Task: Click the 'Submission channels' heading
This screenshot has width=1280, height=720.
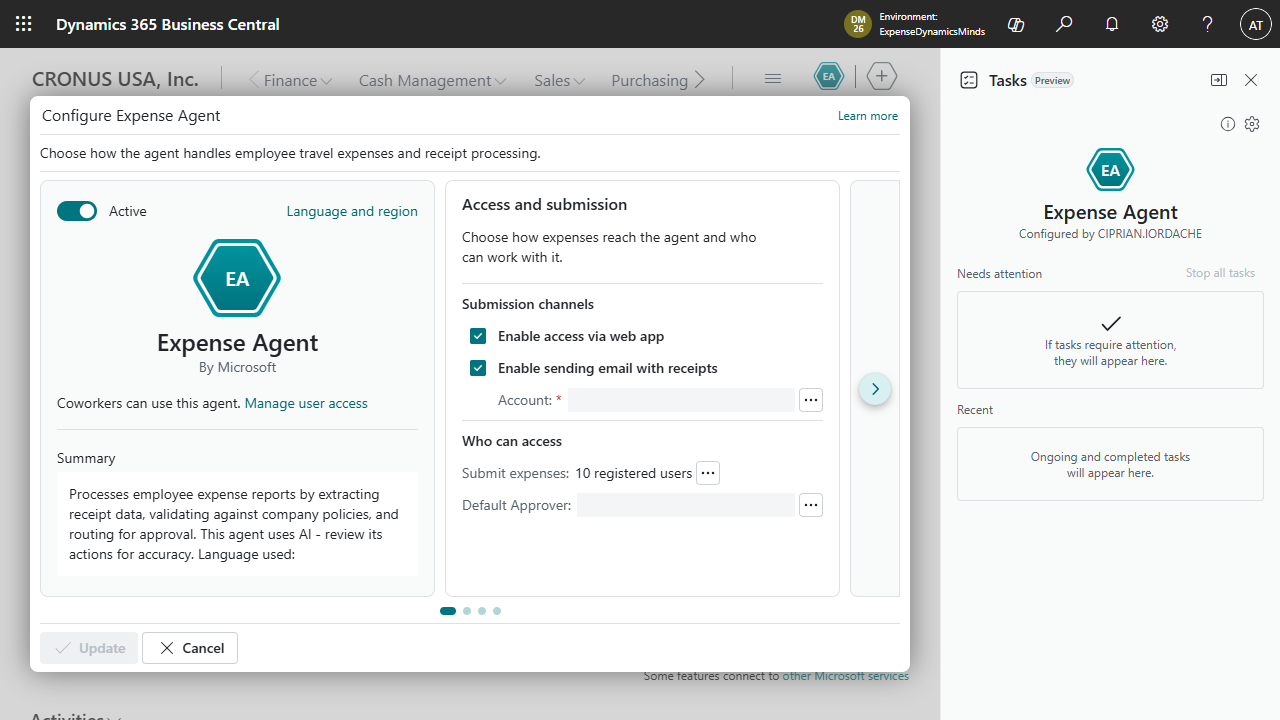Action: [x=528, y=304]
